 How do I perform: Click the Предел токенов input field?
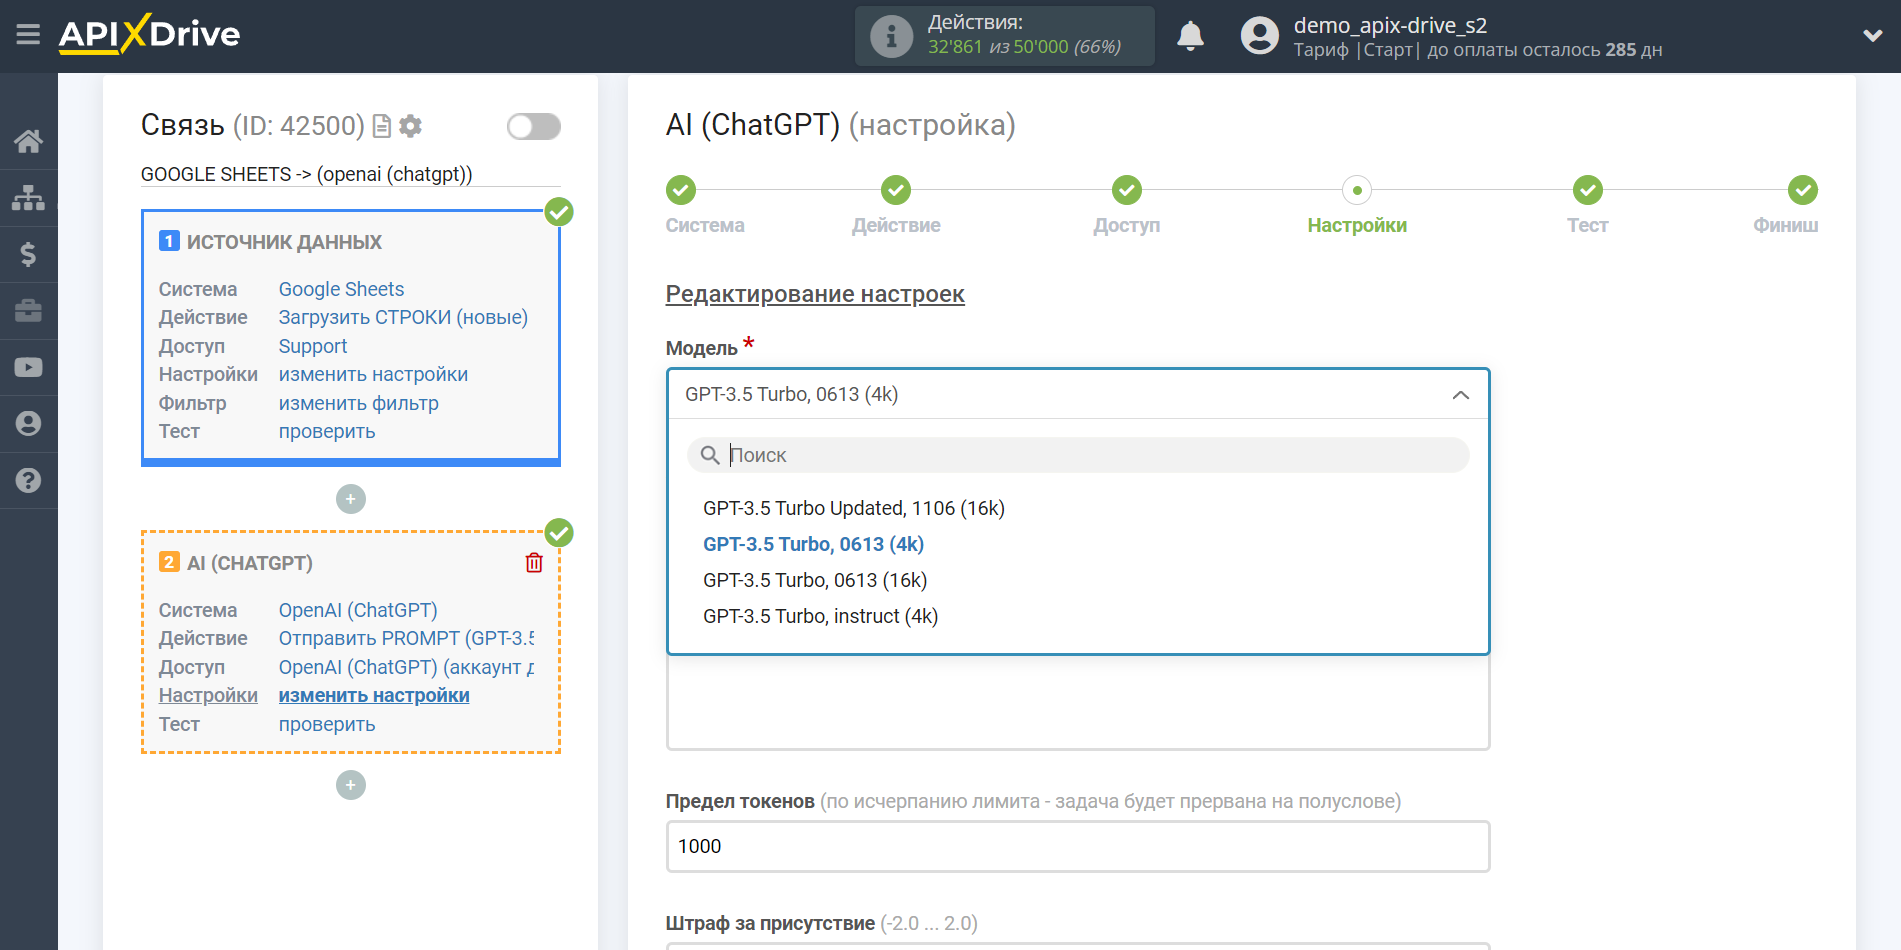click(x=1078, y=846)
